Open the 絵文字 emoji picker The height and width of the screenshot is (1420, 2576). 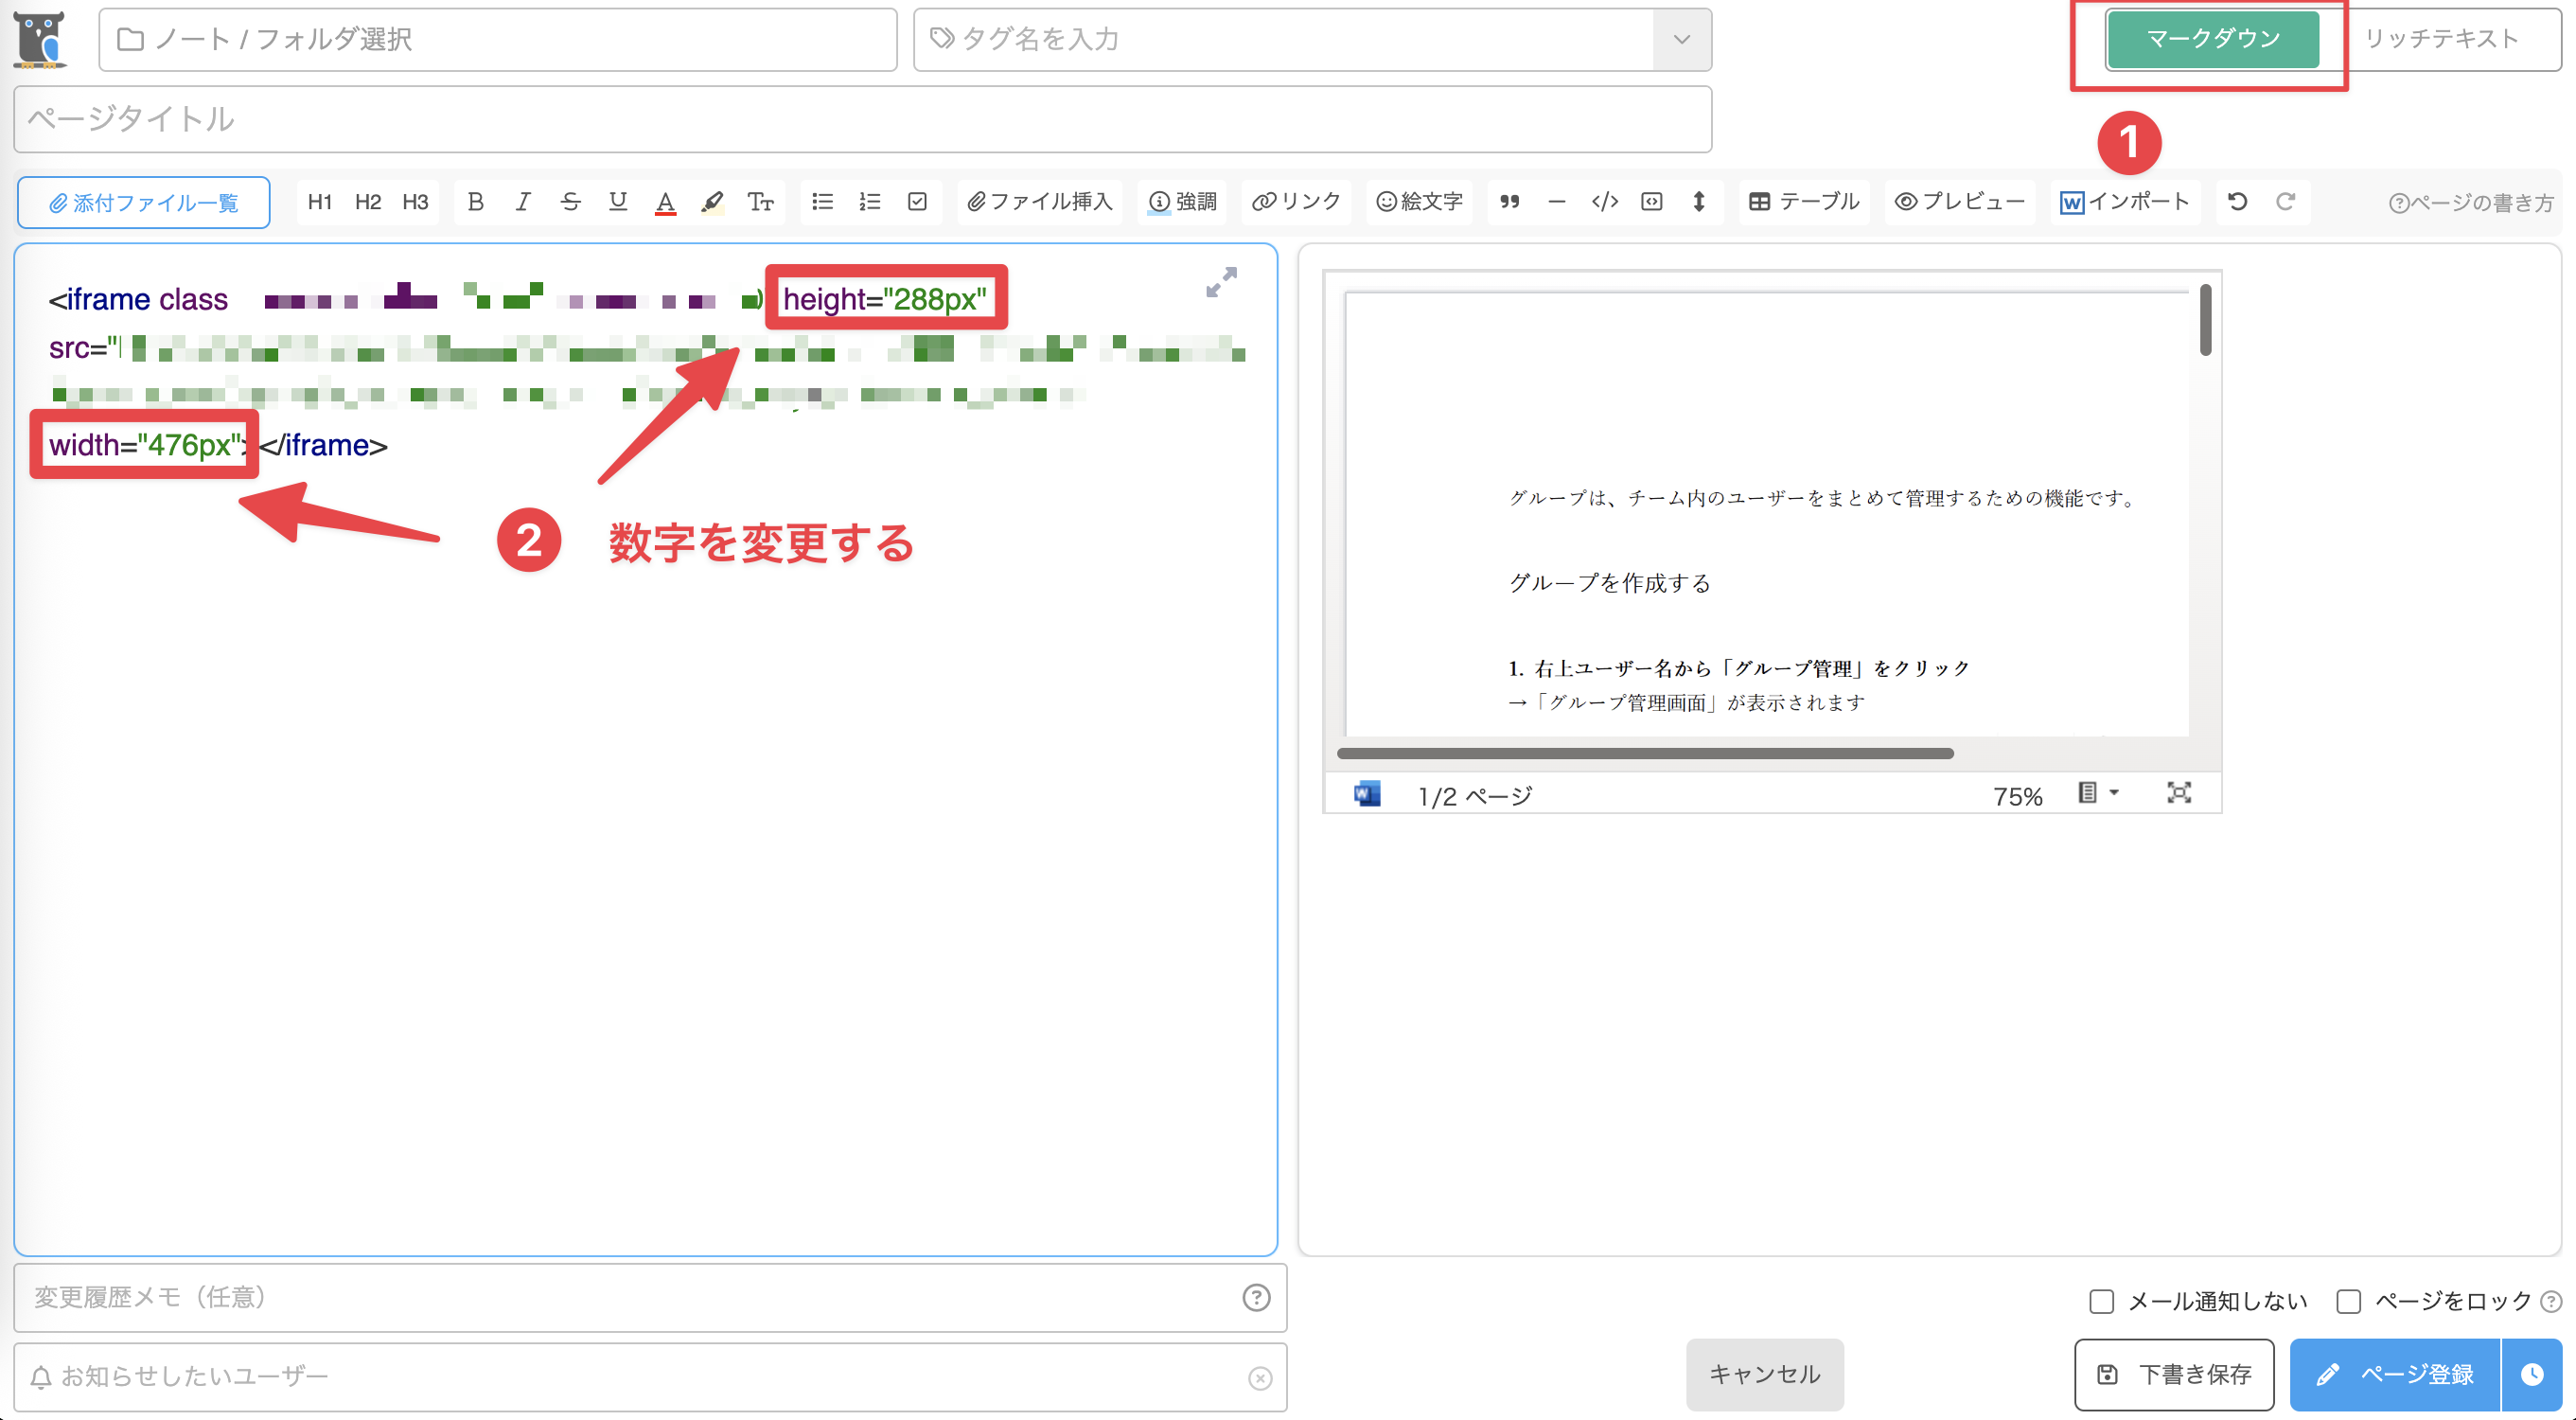[1418, 201]
